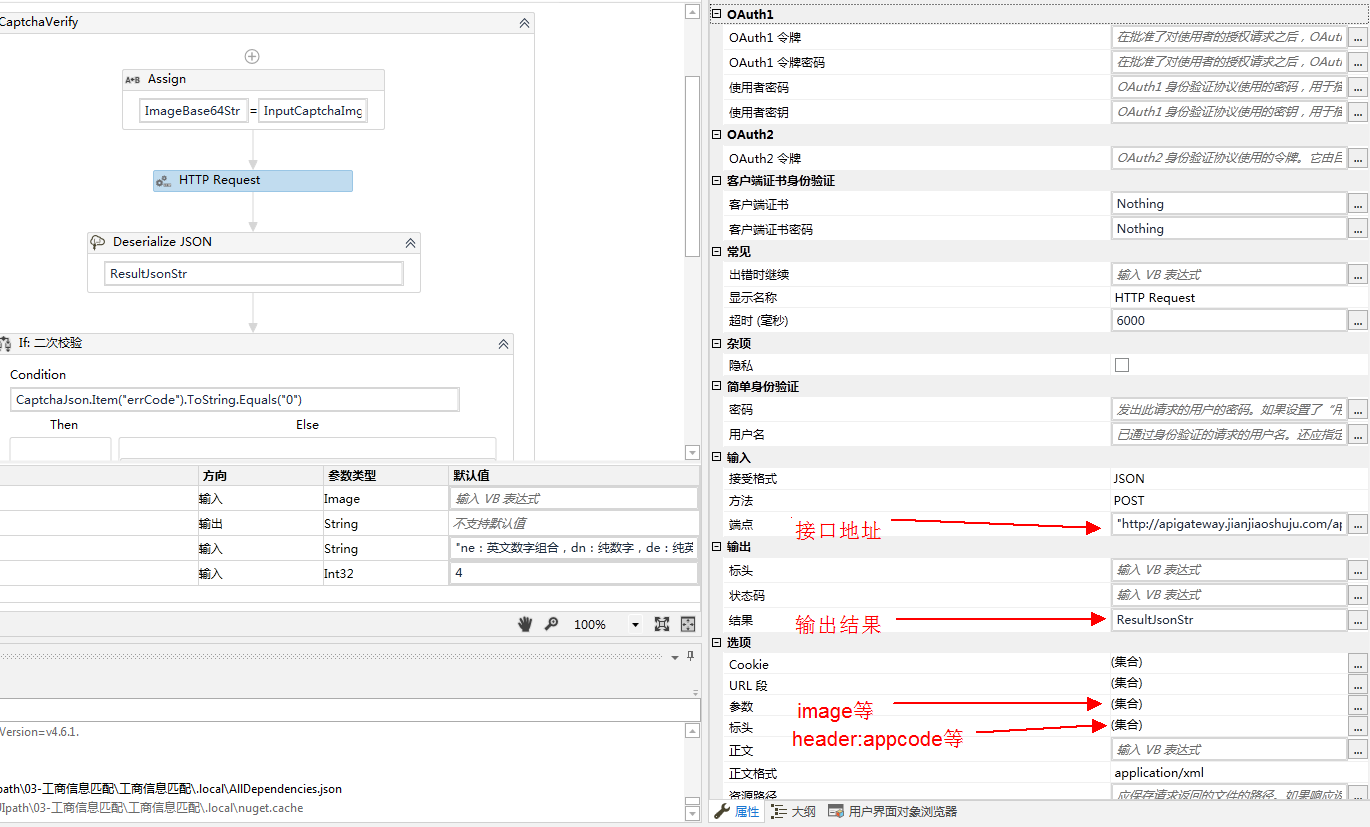Click the output panel pin icon
Image resolution: width=1370 pixels, height=827 pixels.
[x=690, y=657]
